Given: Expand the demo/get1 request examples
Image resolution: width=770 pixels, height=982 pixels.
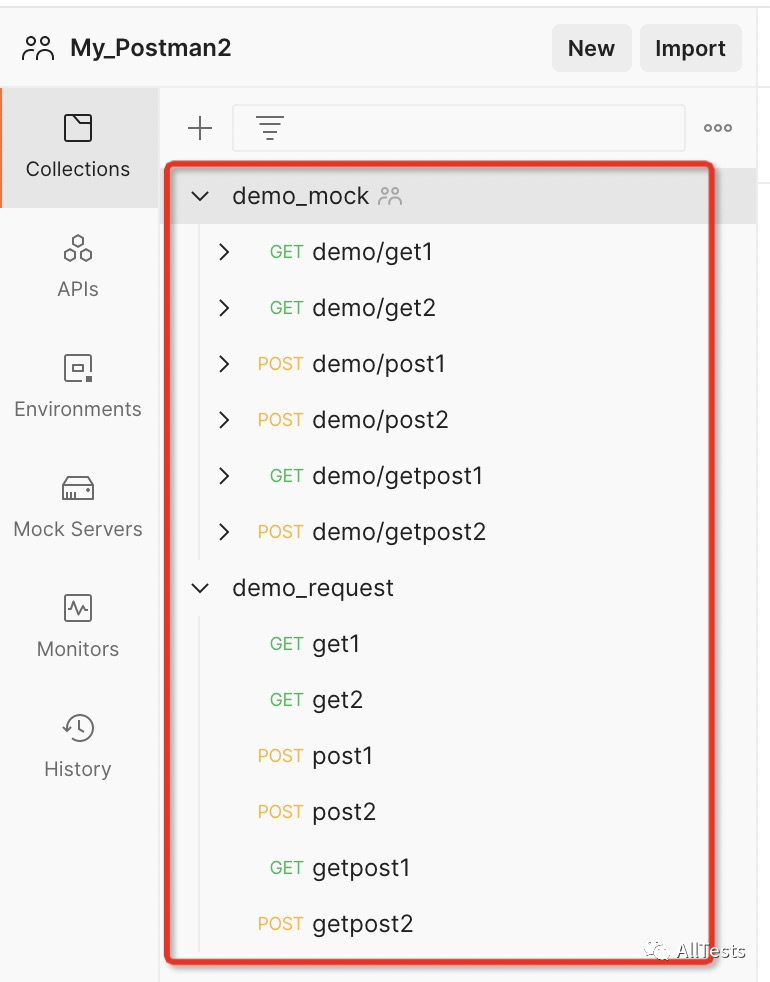Looking at the screenshot, I should point(224,252).
